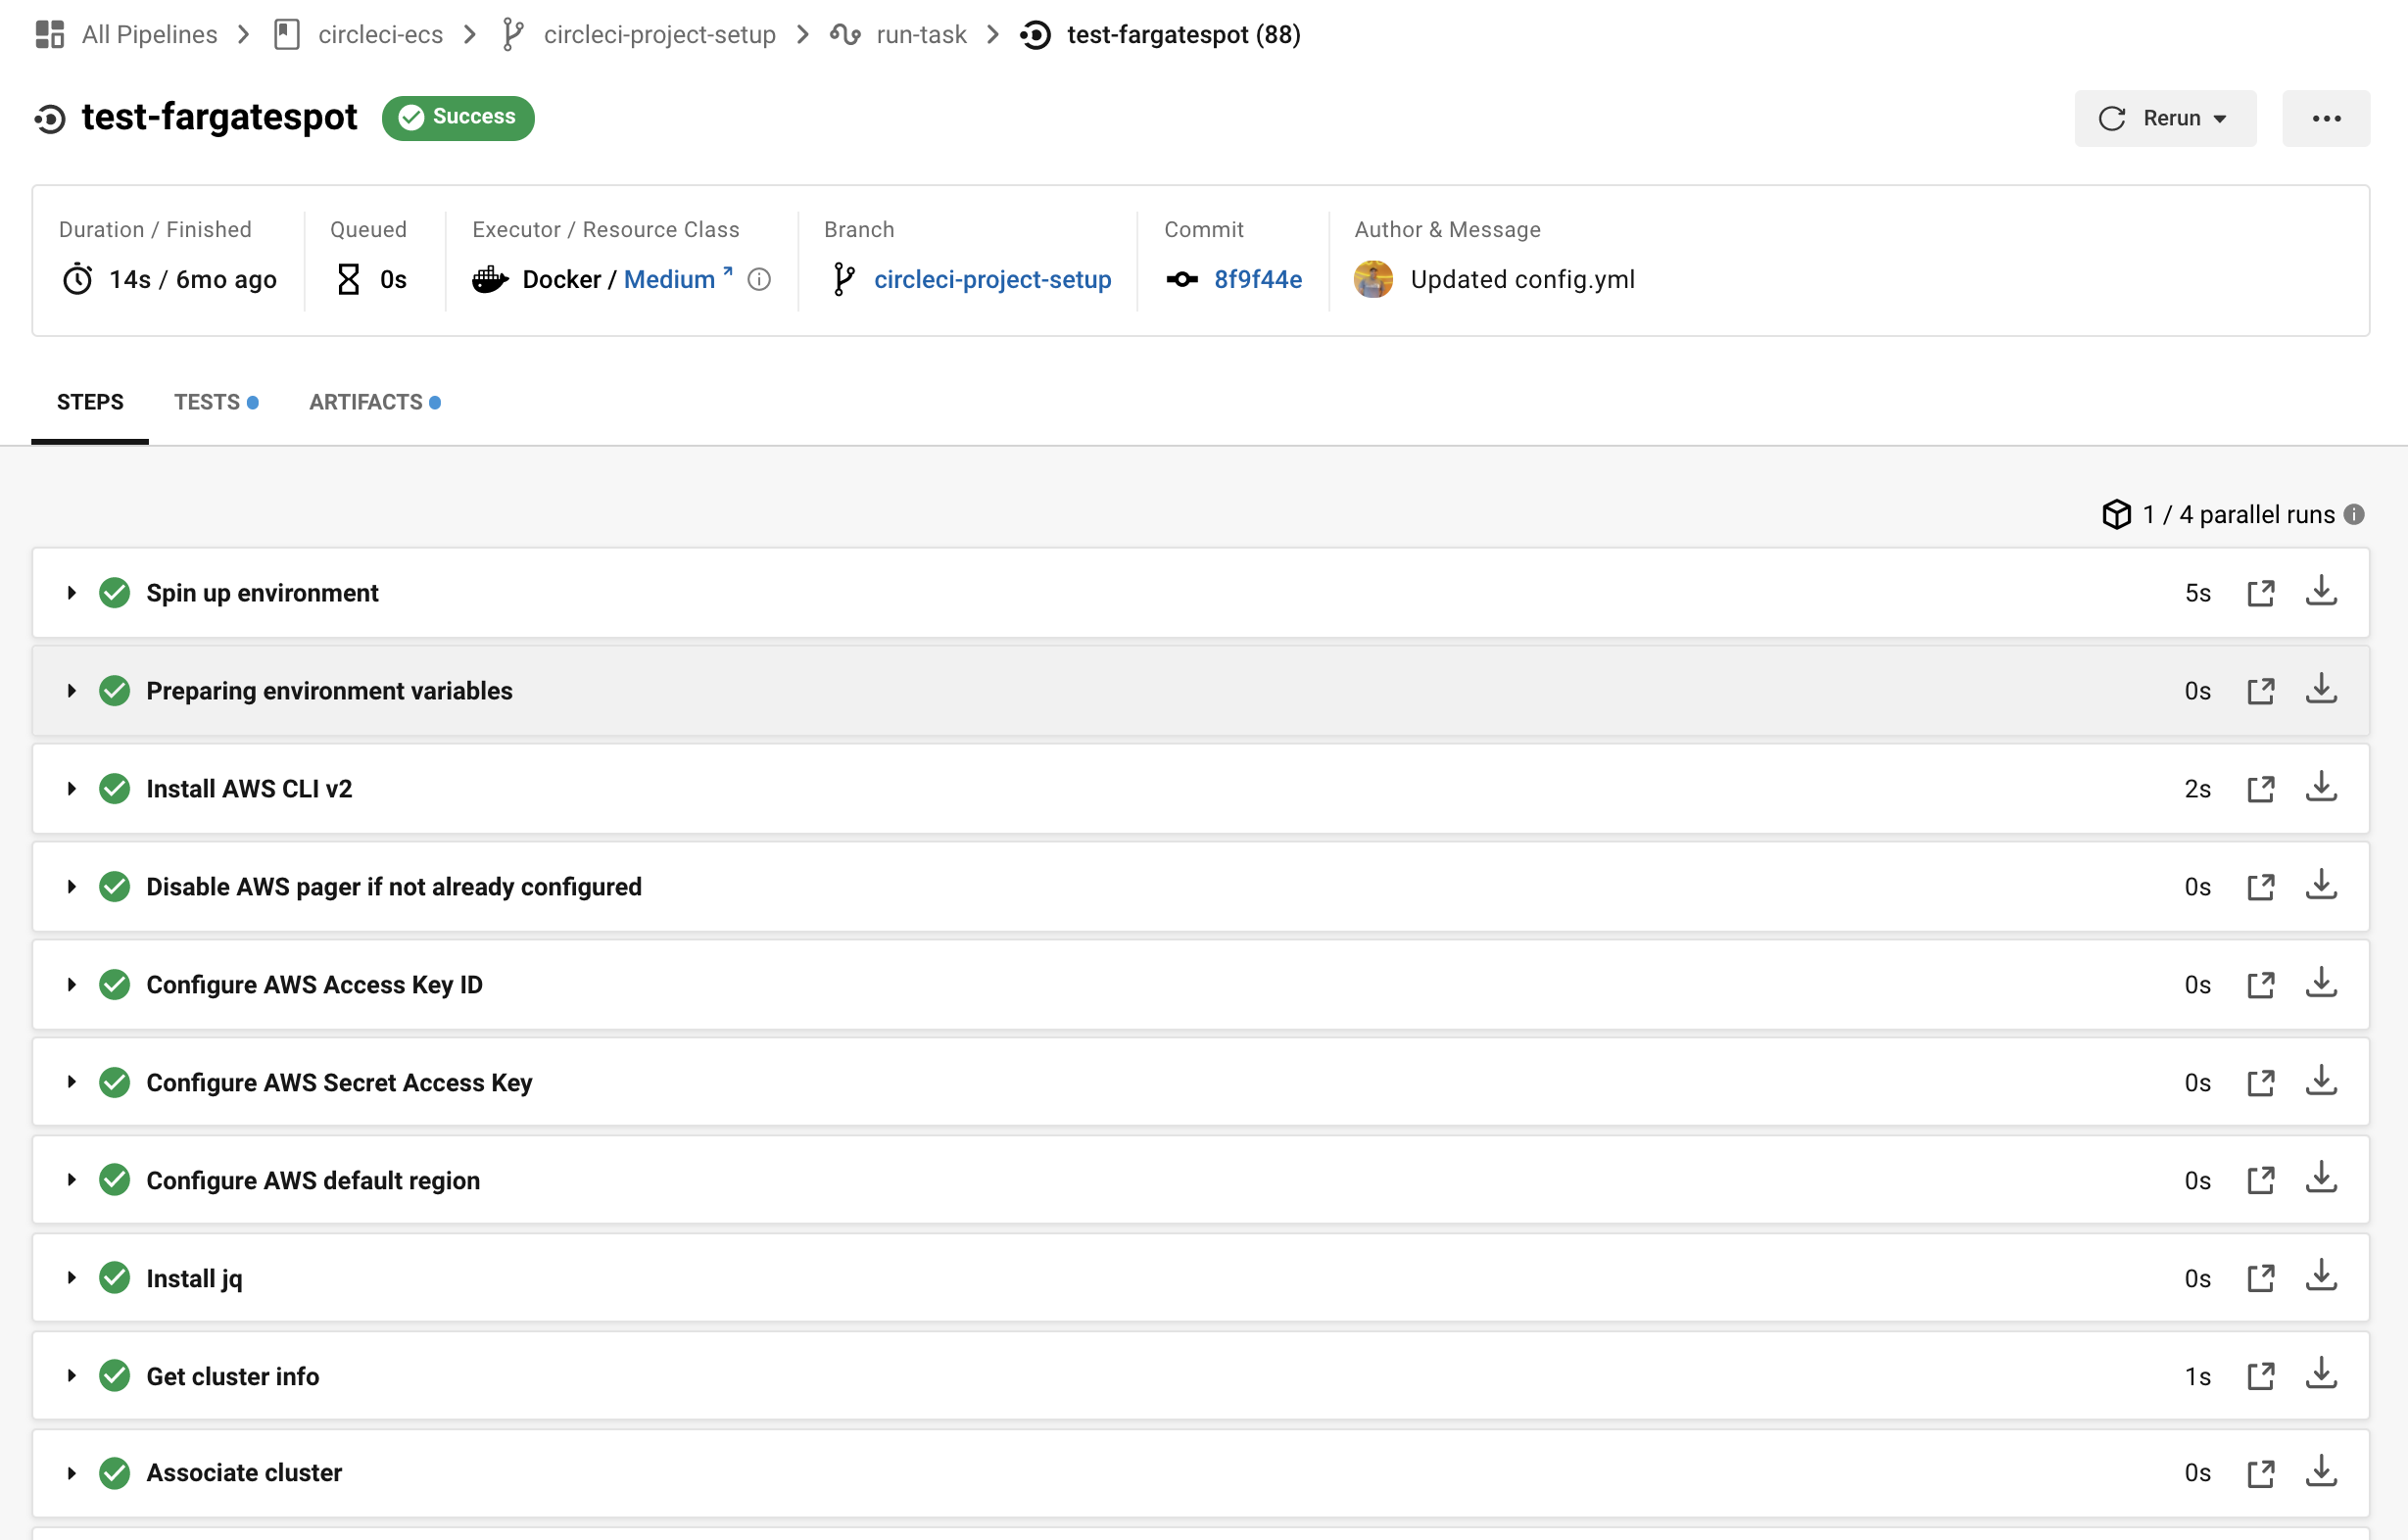Download logs for Get cluster info step
This screenshot has height=1540, width=2408.
[x=2322, y=1375]
